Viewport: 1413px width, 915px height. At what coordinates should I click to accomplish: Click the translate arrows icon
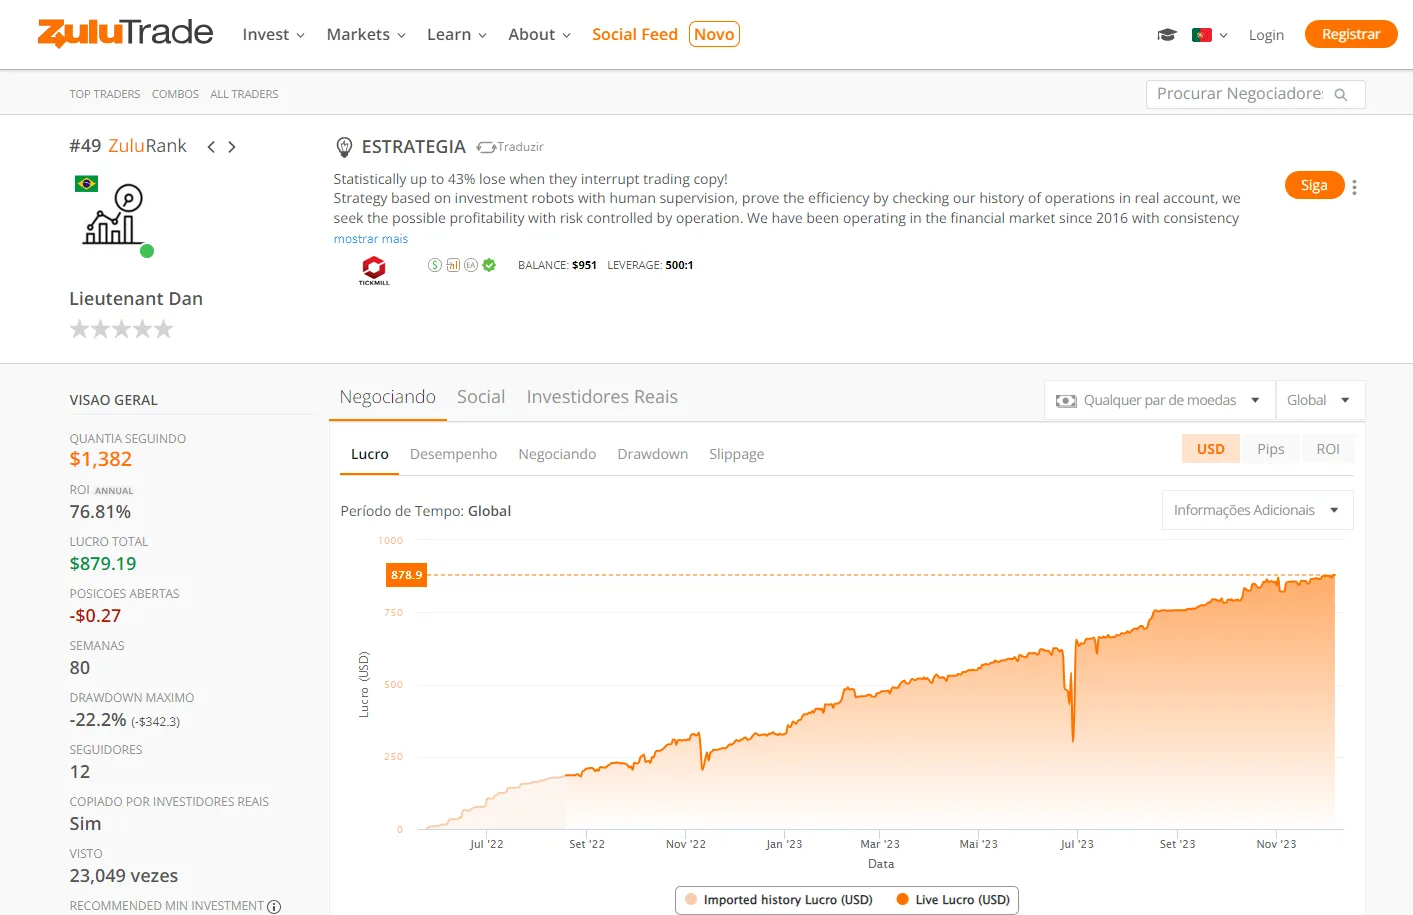point(486,147)
